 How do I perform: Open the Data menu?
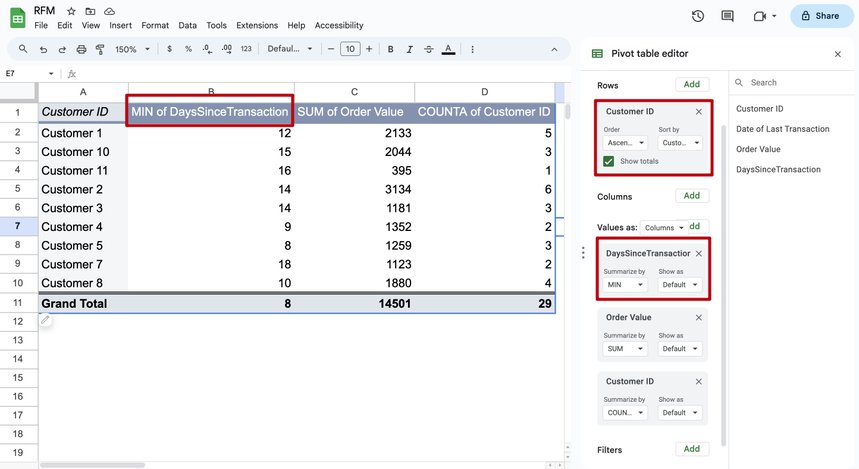pyautogui.click(x=187, y=25)
